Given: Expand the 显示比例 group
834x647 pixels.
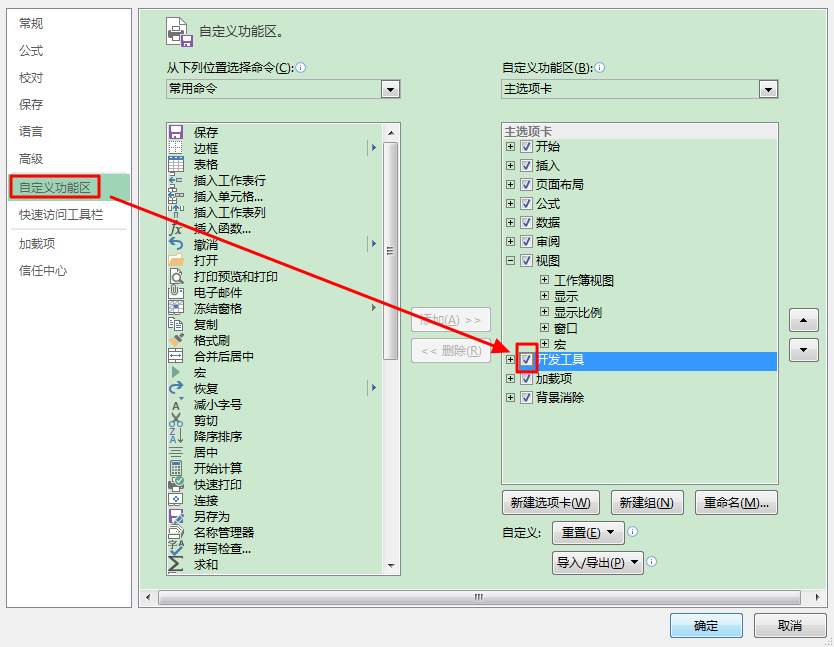Looking at the screenshot, I should pyautogui.click(x=544, y=312).
